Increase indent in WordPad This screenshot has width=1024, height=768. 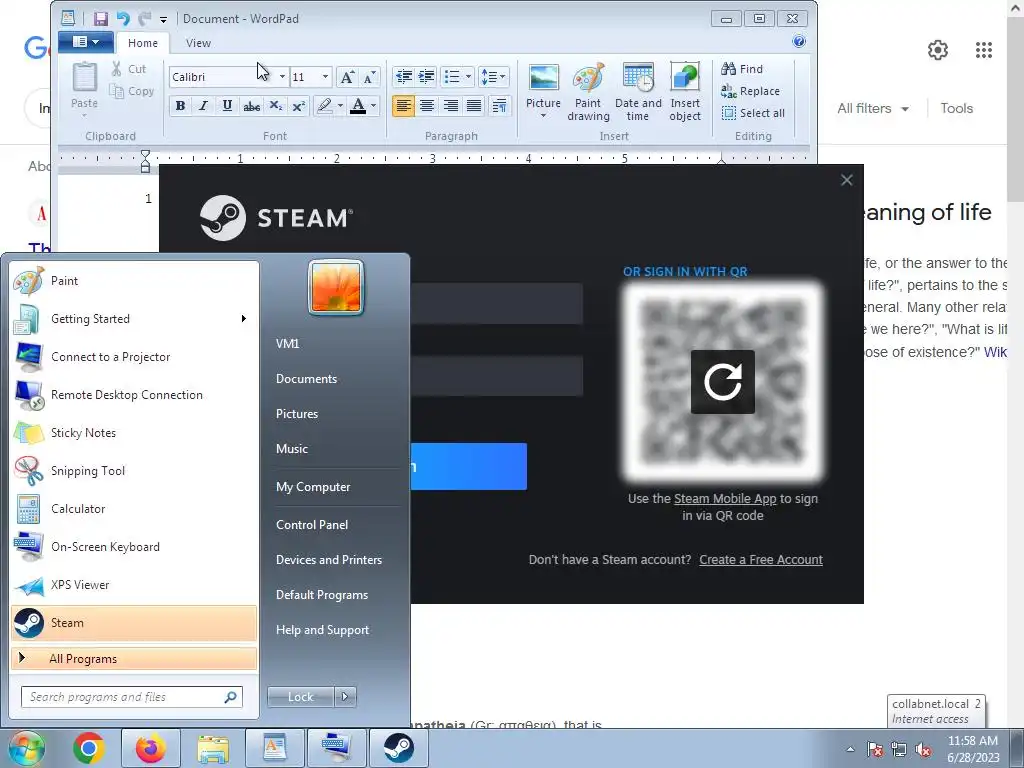426,77
